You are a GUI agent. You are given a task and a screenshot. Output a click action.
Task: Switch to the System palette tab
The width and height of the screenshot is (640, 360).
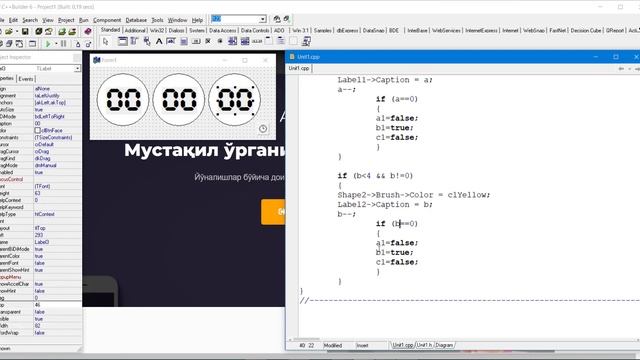click(x=197, y=31)
